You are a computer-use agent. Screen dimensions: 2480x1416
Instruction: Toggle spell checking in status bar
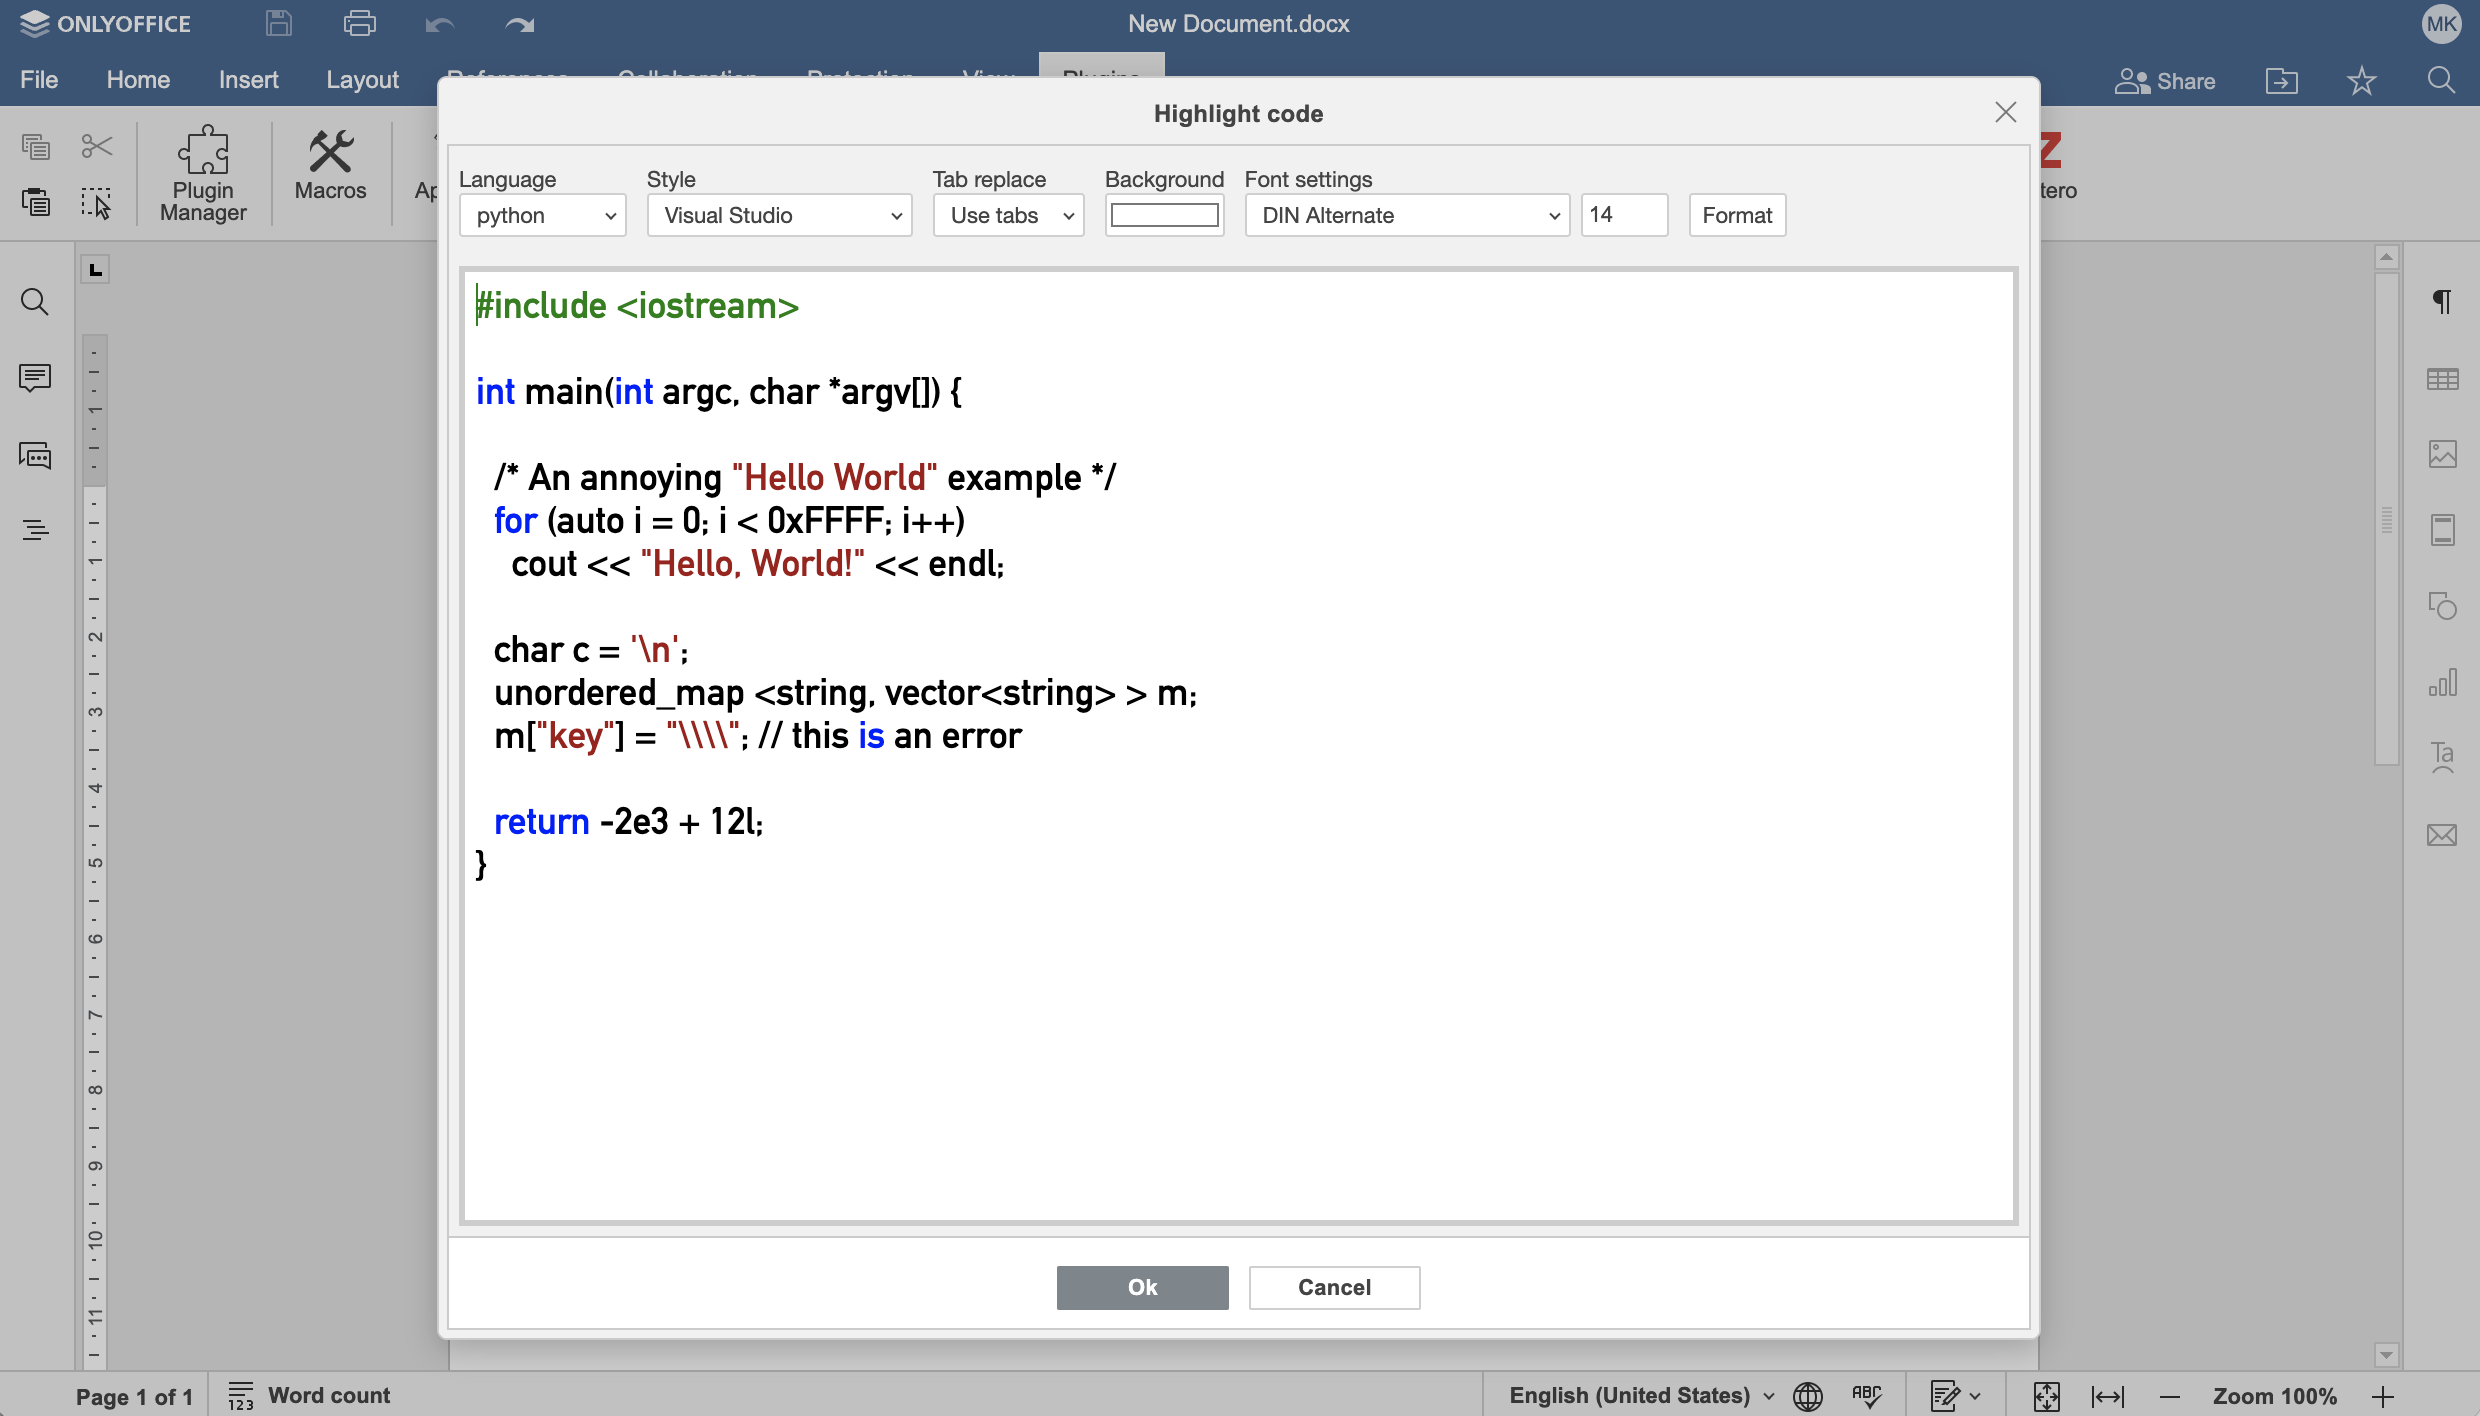1866,1396
